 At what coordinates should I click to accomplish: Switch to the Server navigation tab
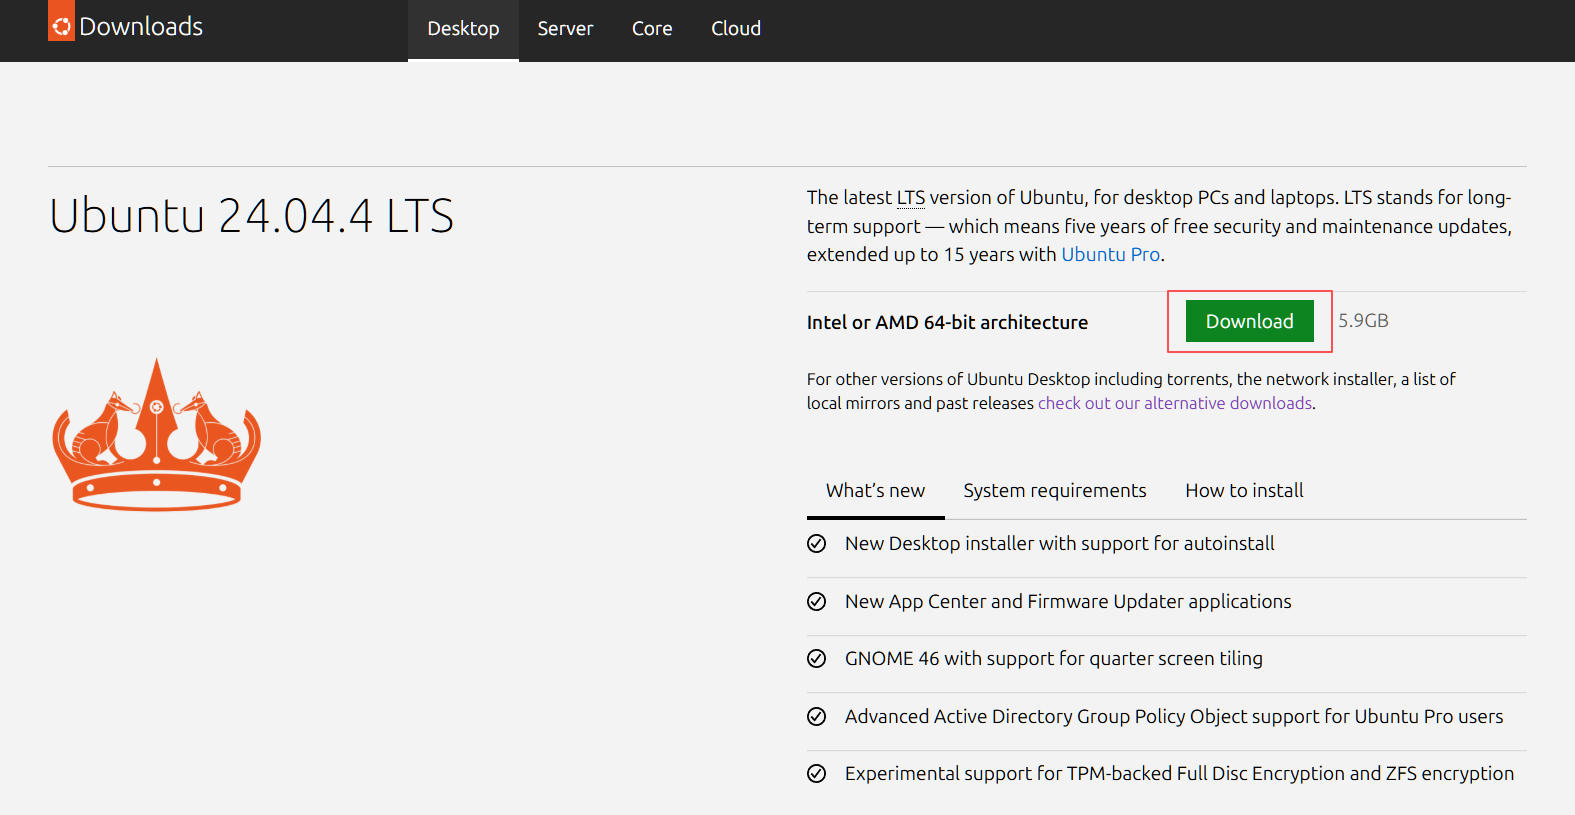565,29
